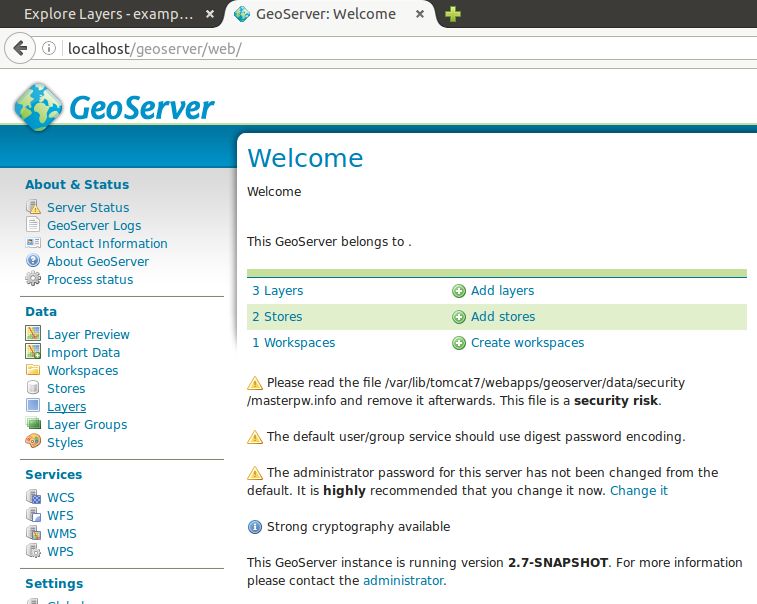This screenshot has height=604, width=757.
Task: Click the Layers blue square icon
Action: tap(33, 406)
